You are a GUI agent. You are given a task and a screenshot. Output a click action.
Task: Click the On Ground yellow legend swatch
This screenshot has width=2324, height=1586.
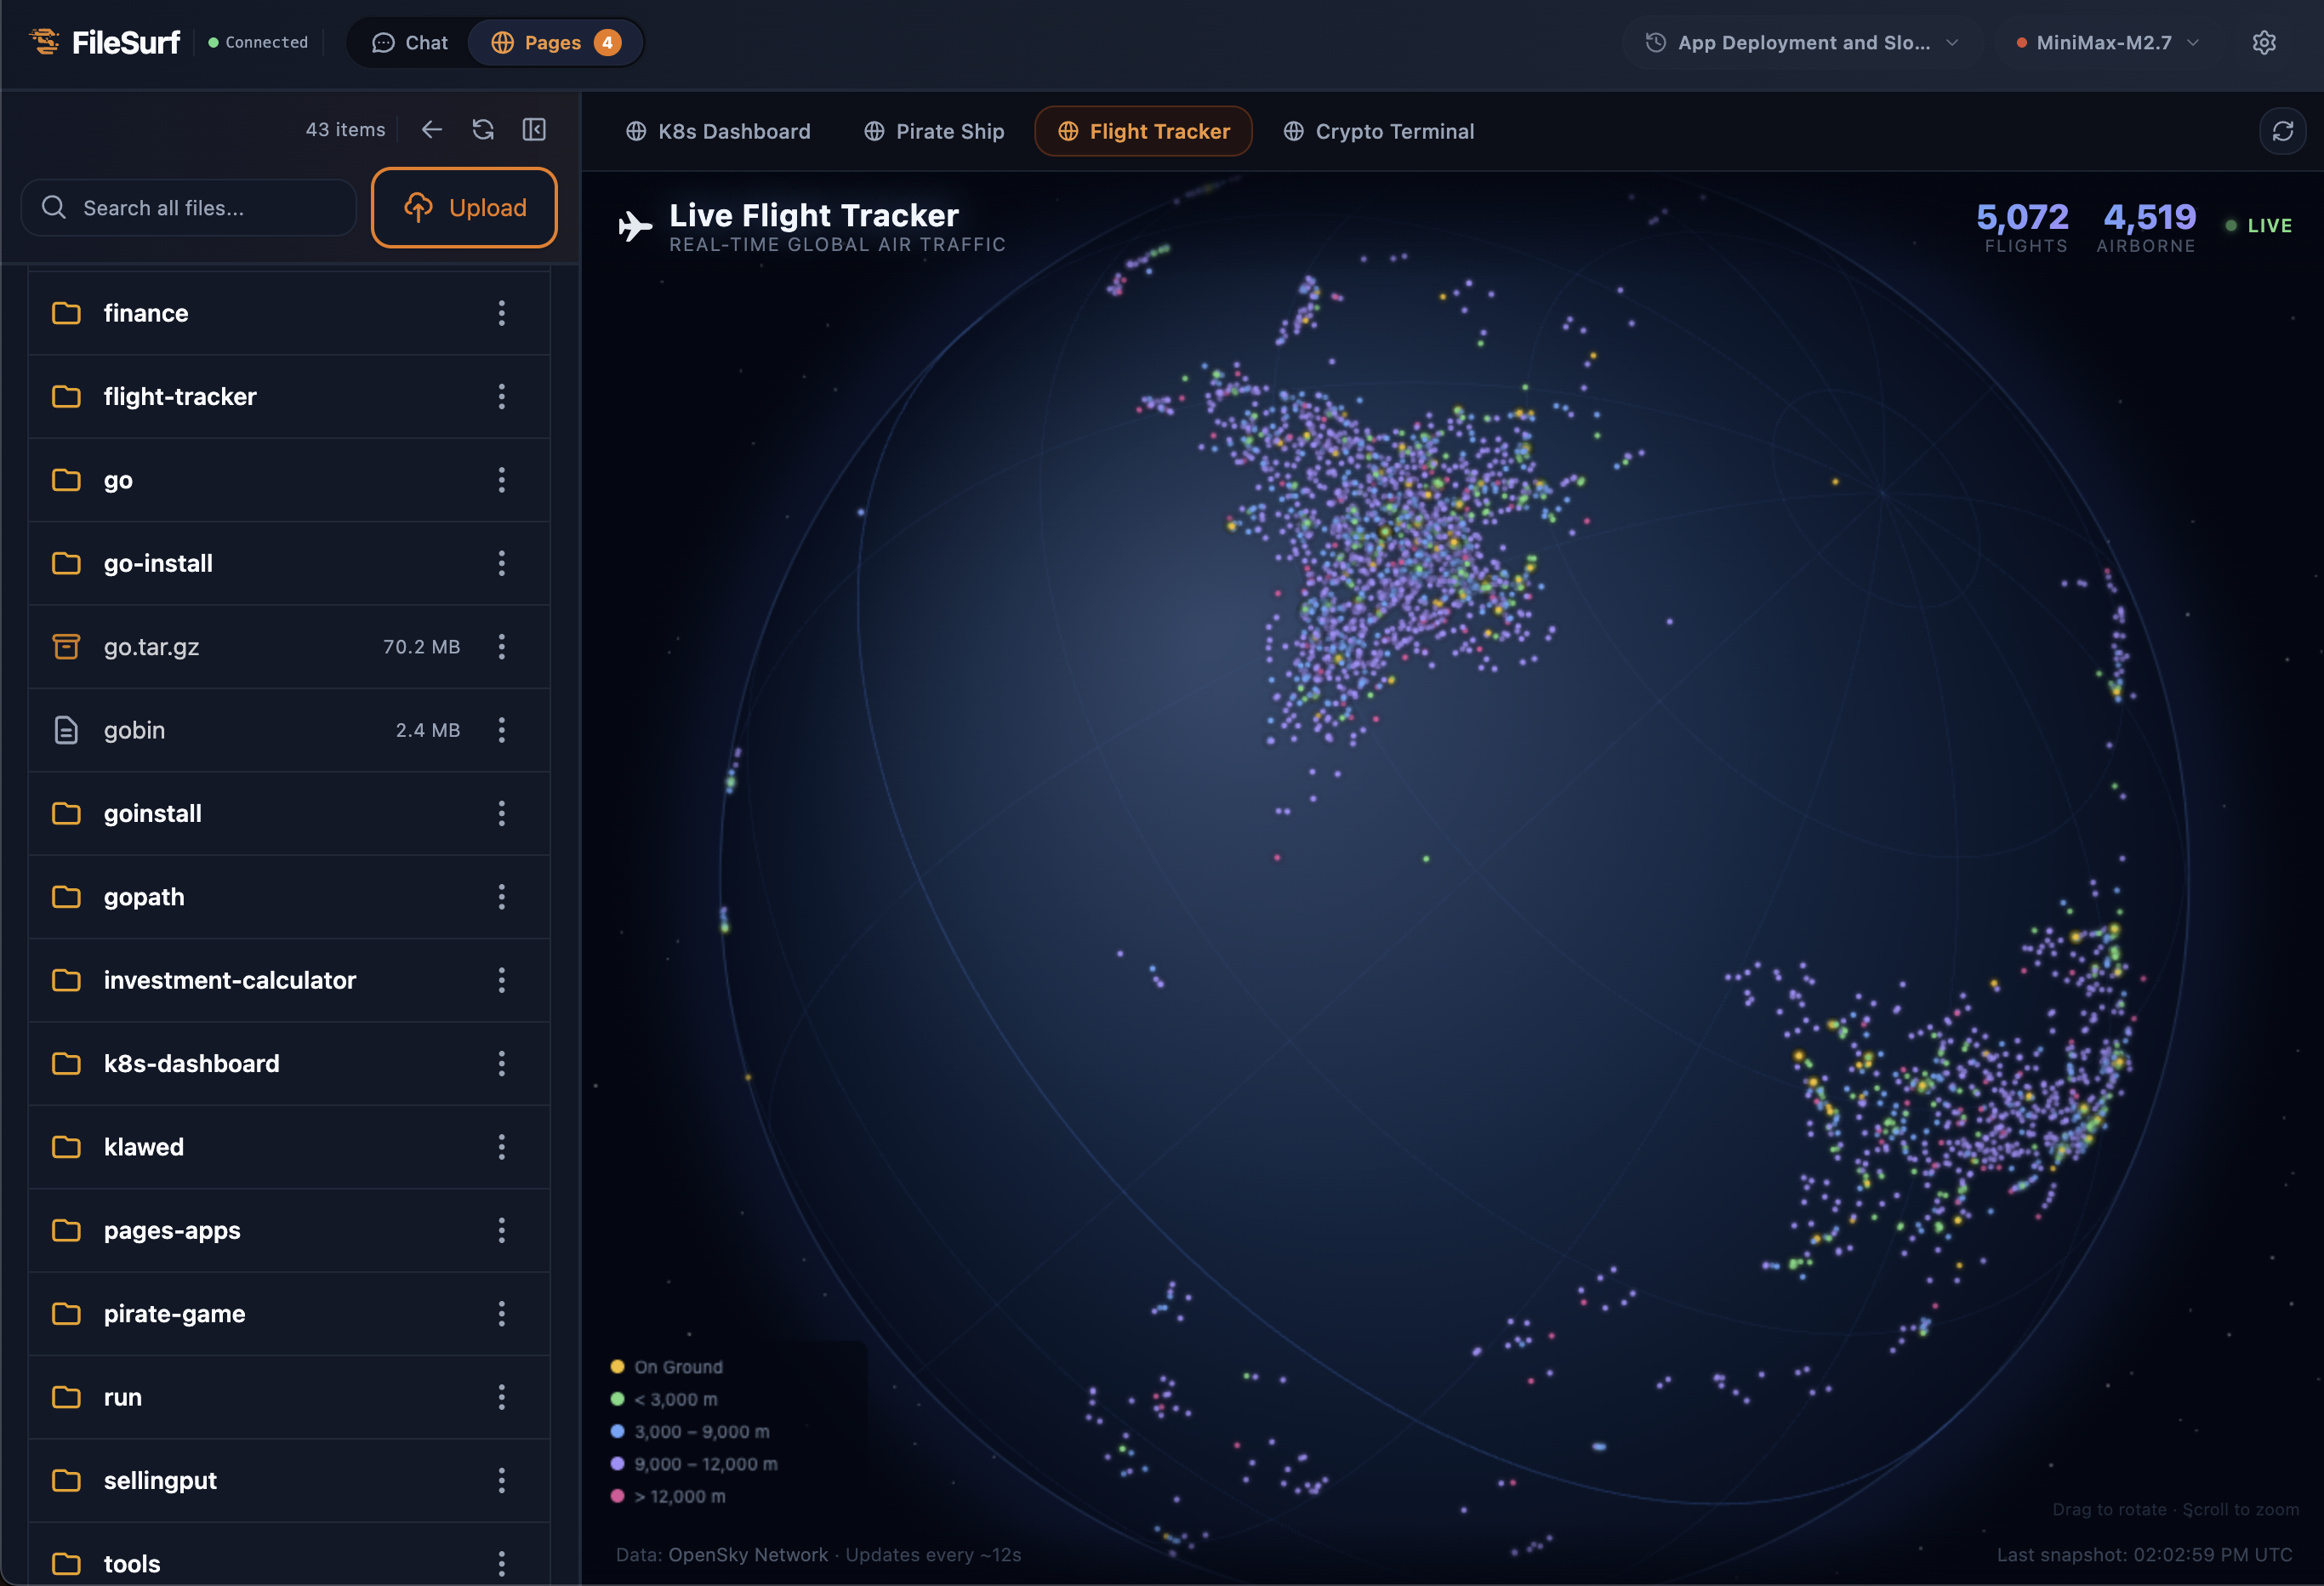tap(617, 1367)
